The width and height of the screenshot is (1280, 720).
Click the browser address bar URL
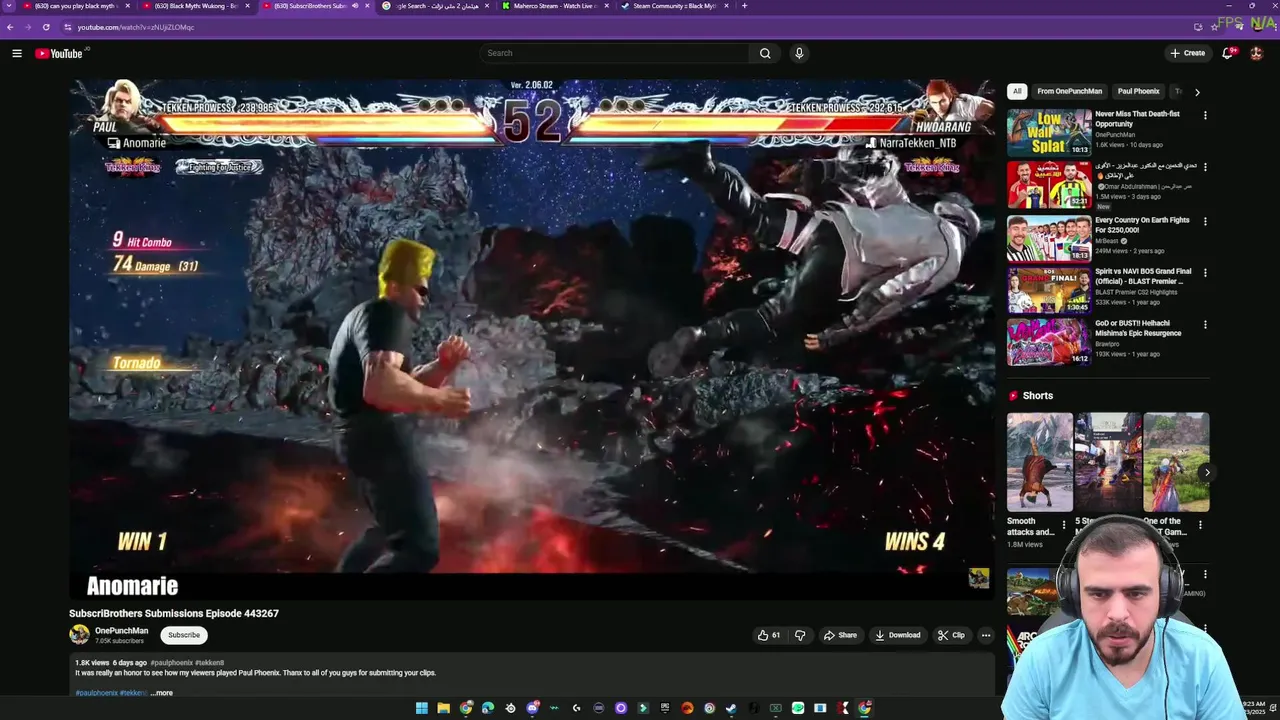point(136,27)
